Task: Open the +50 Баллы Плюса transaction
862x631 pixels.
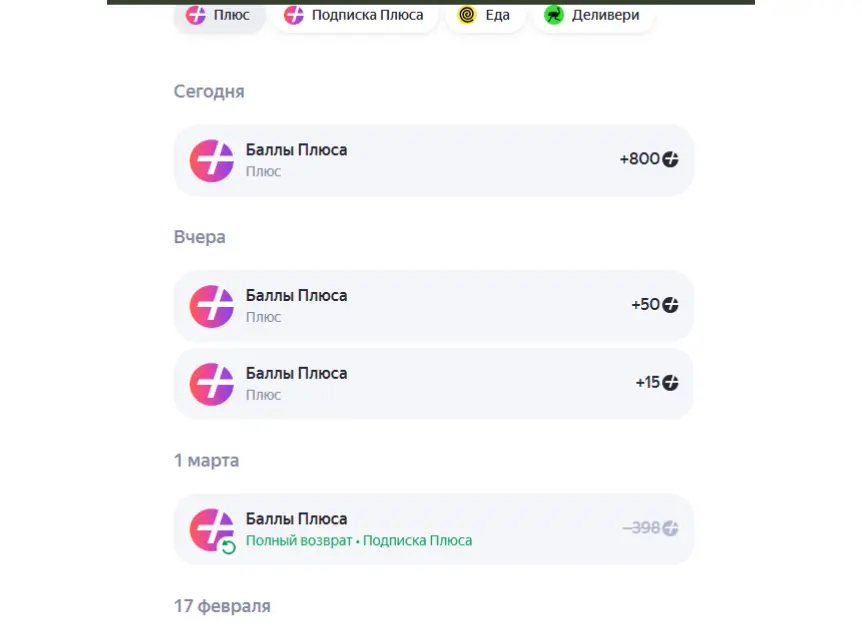Action: pyautogui.click(x=434, y=306)
